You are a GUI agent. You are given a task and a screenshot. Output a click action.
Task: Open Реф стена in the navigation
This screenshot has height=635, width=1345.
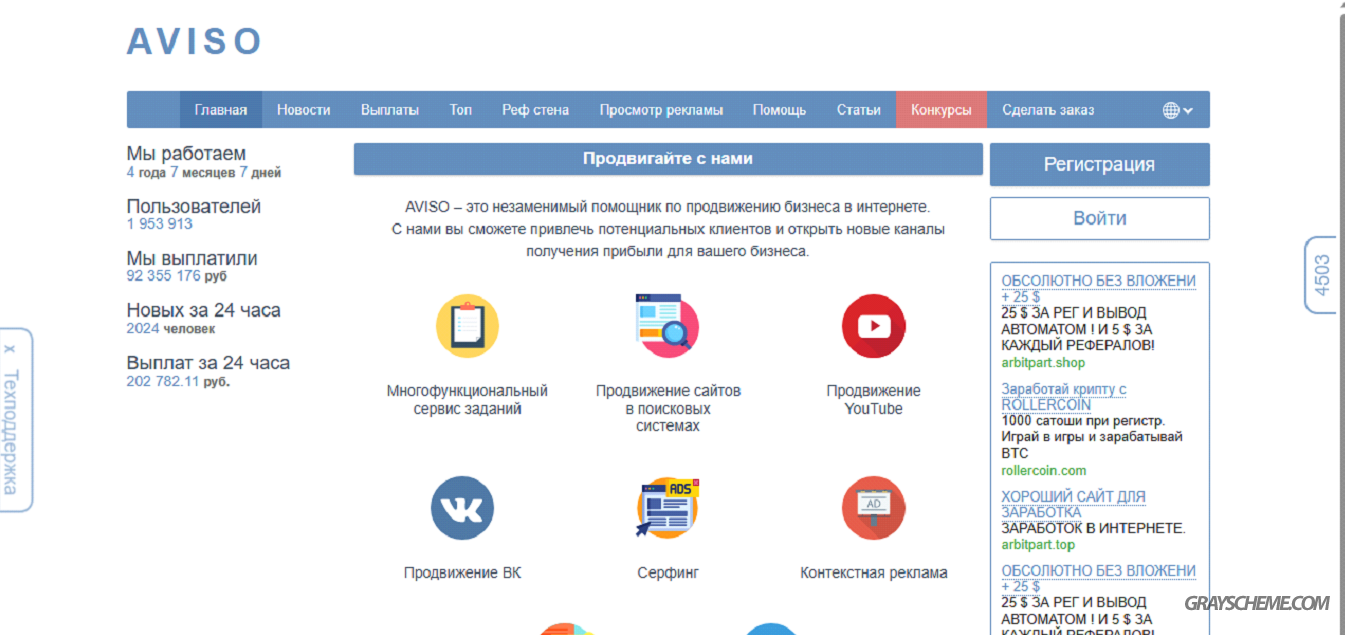(x=536, y=110)
